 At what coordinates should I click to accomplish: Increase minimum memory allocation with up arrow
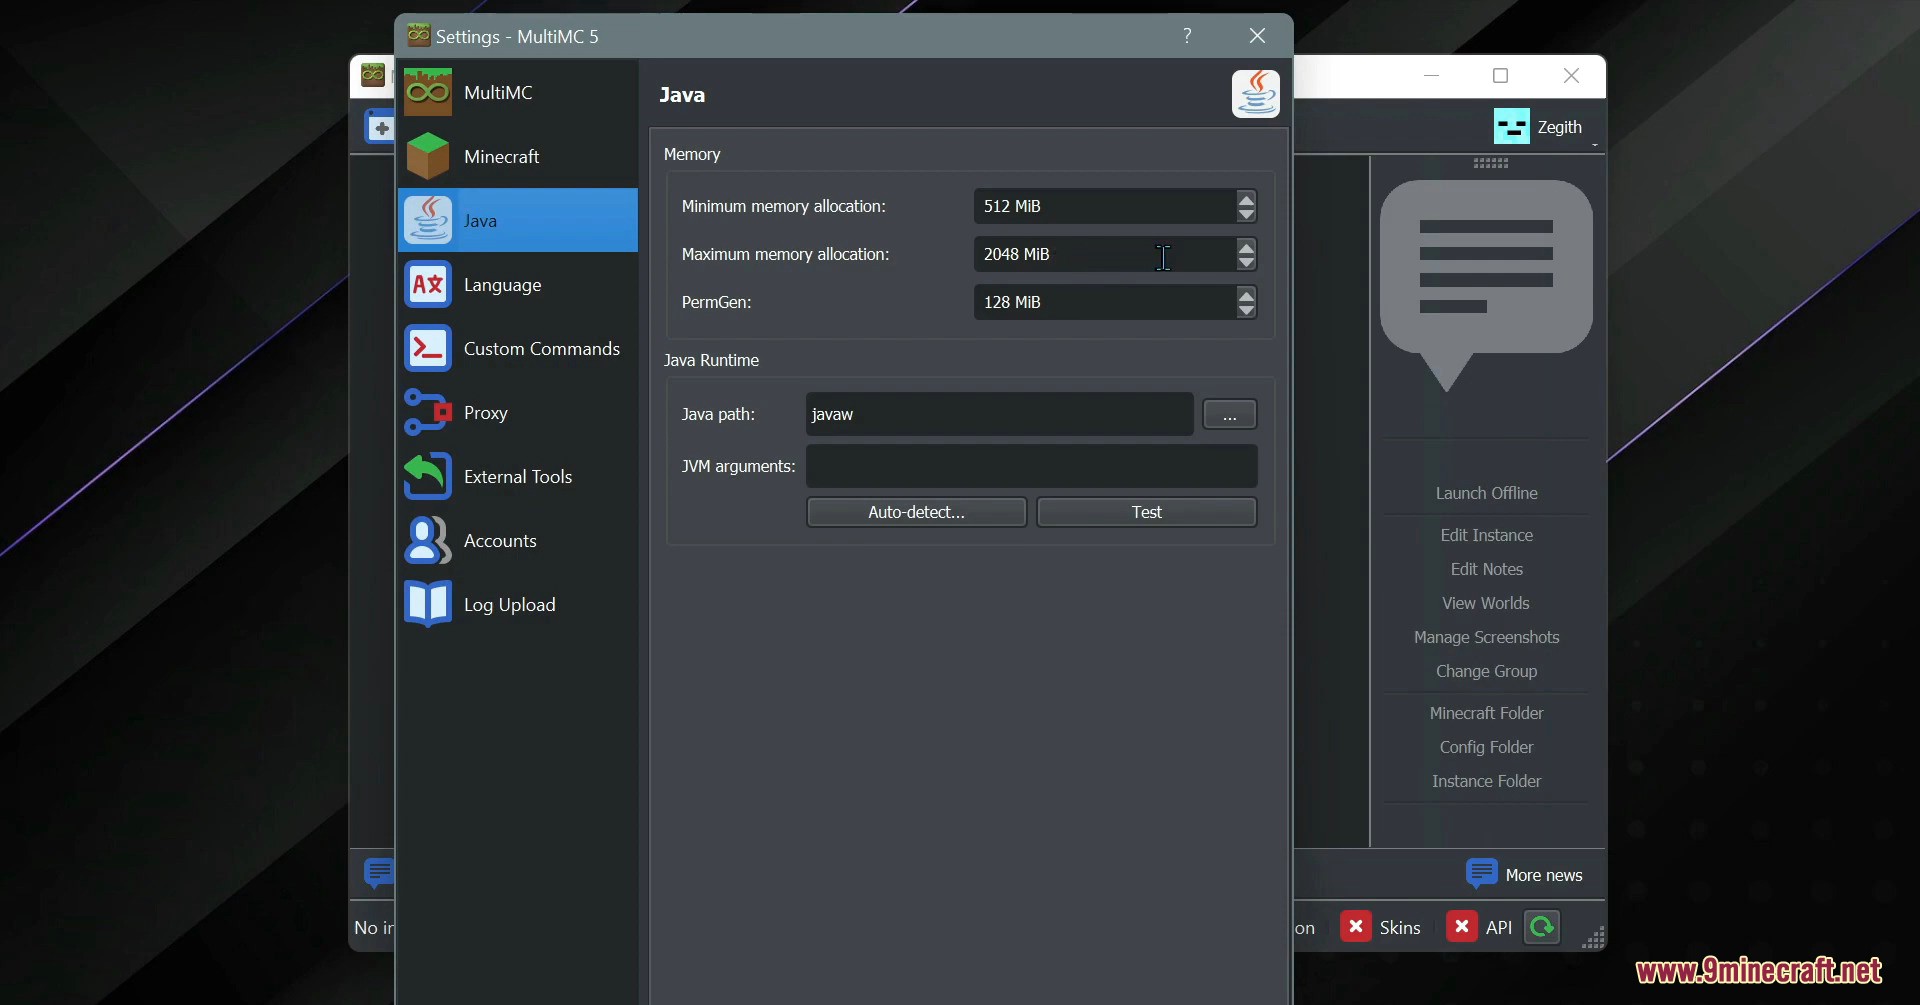click(1246, 199)
